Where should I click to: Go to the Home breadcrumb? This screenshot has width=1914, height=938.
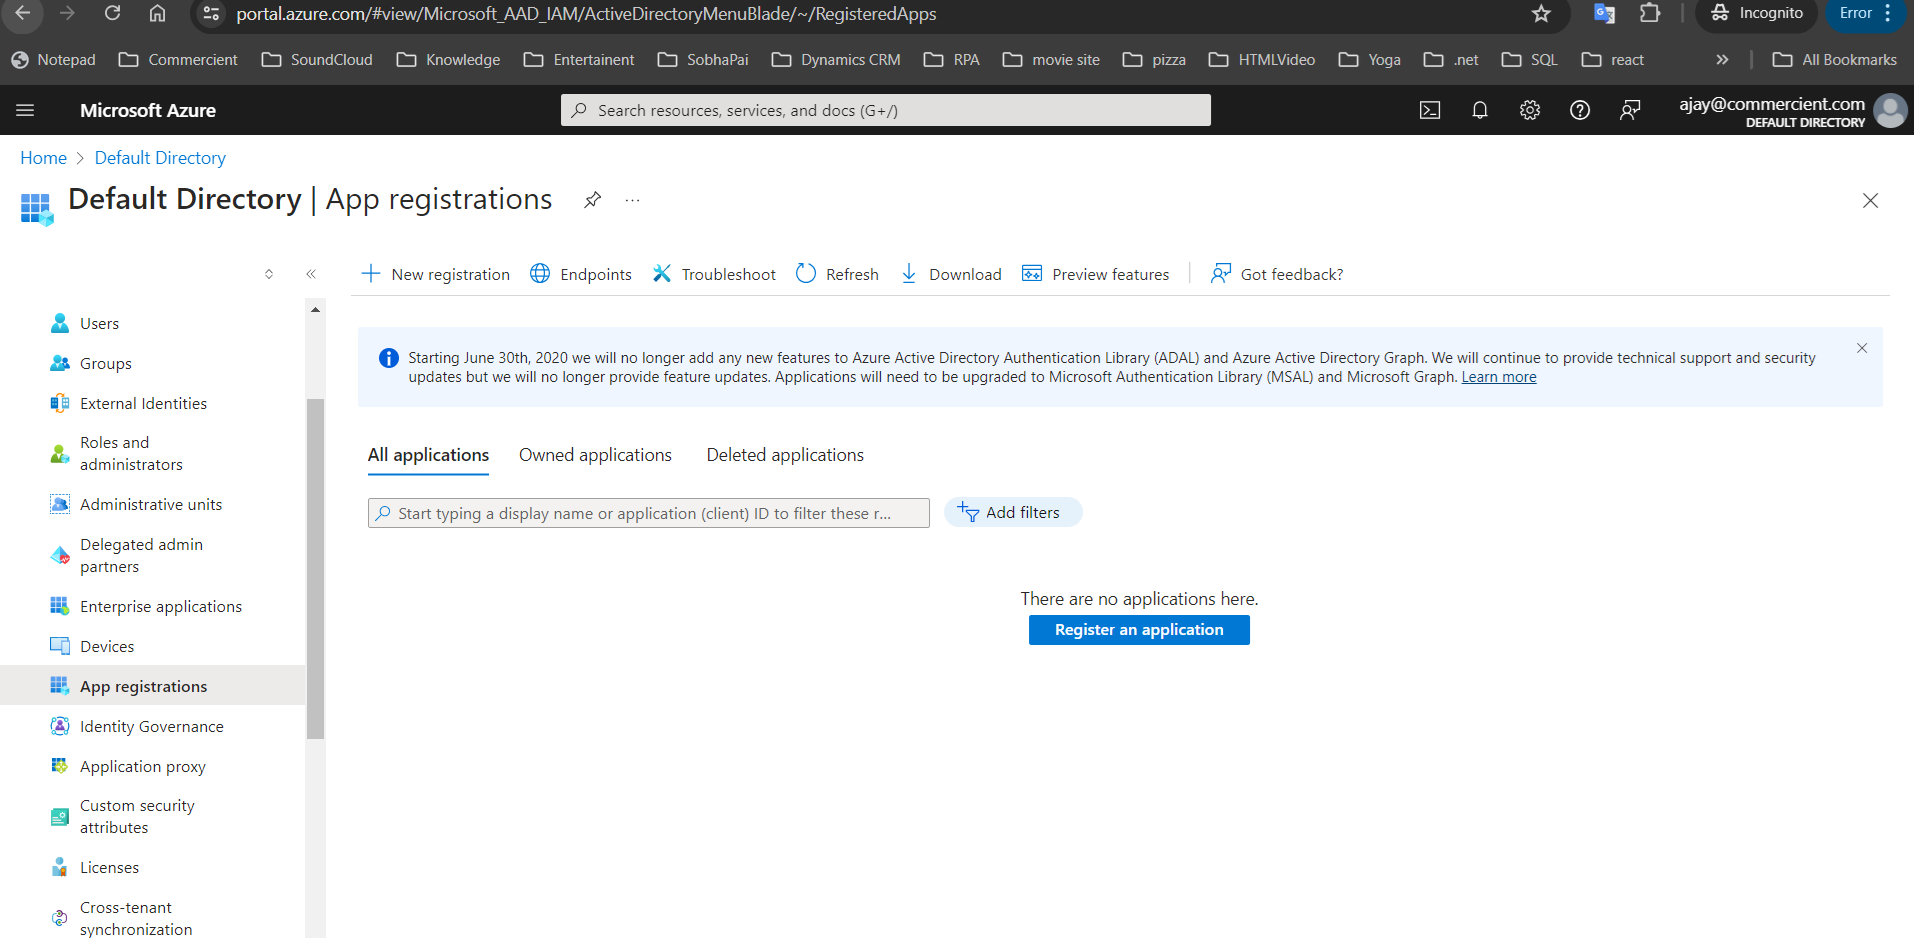[x=43, y=158]
